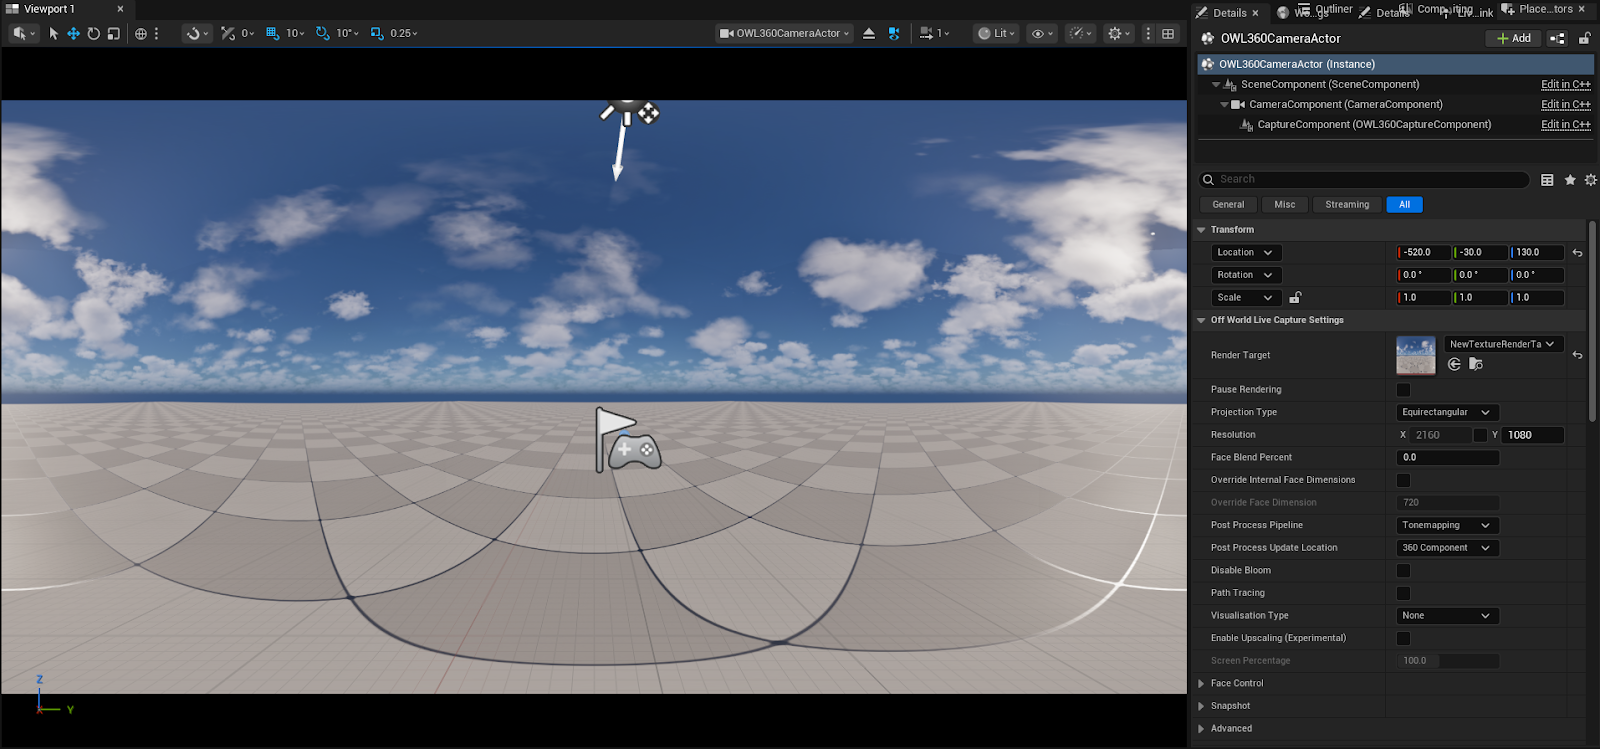1600x749 pixels.
Task: Turn on Path Tracing checkbox
Action: click(1403, 593)
